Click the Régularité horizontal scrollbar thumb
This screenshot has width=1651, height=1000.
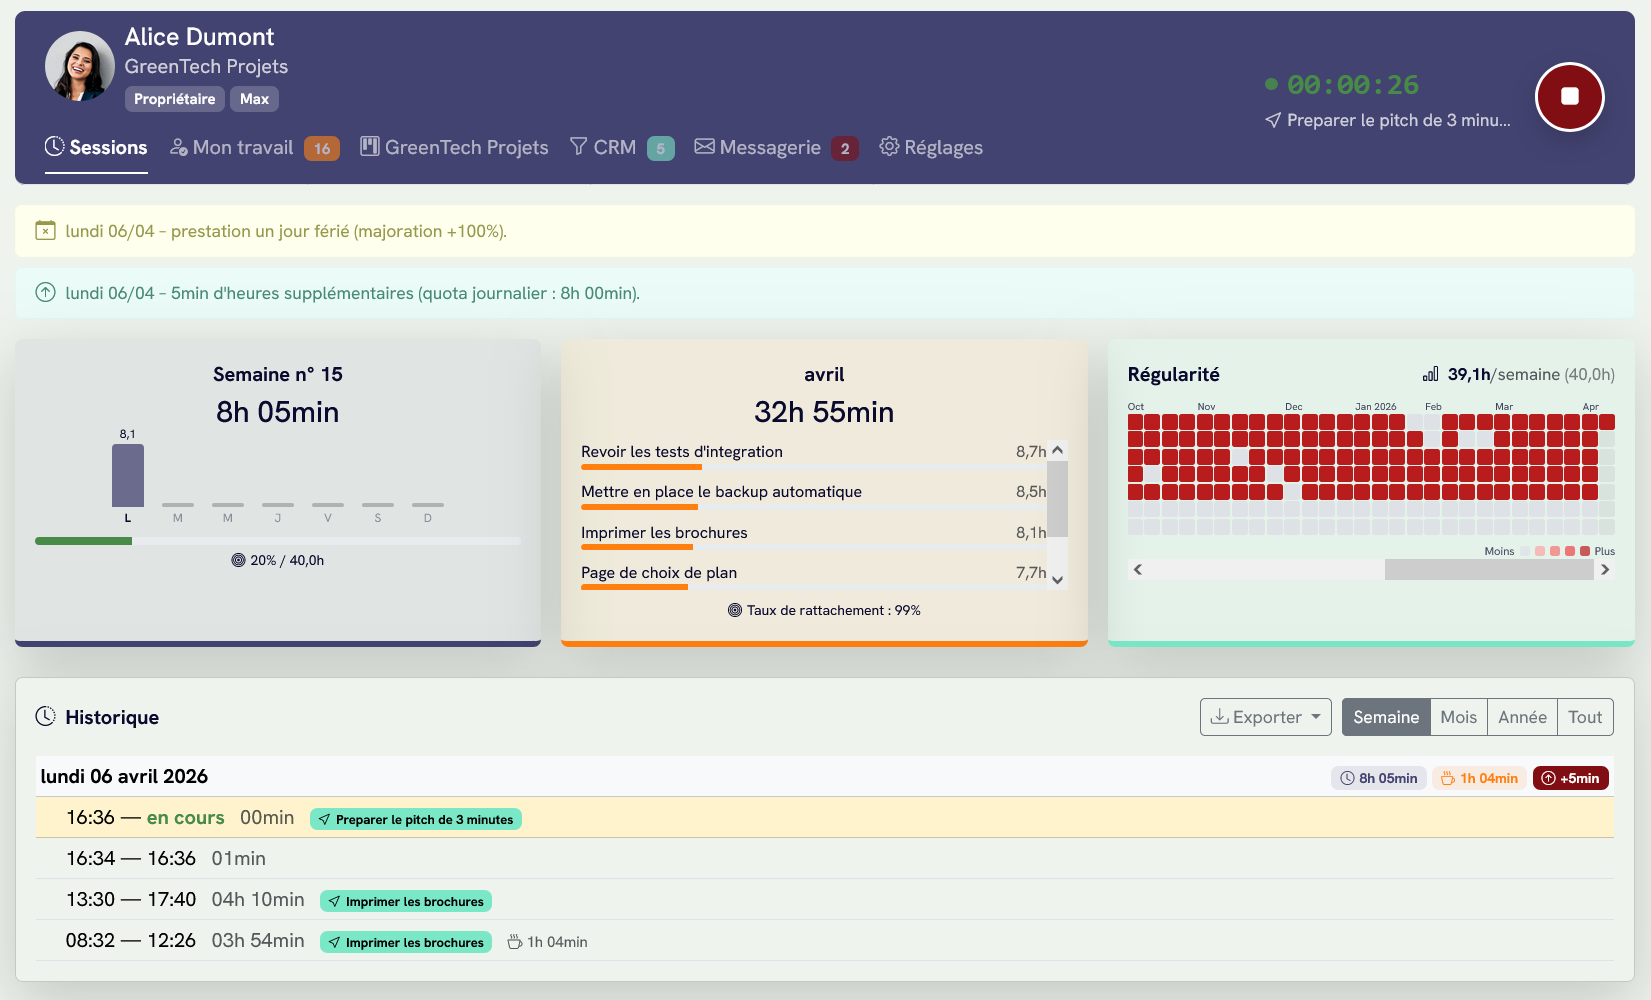coord(1488,570)
